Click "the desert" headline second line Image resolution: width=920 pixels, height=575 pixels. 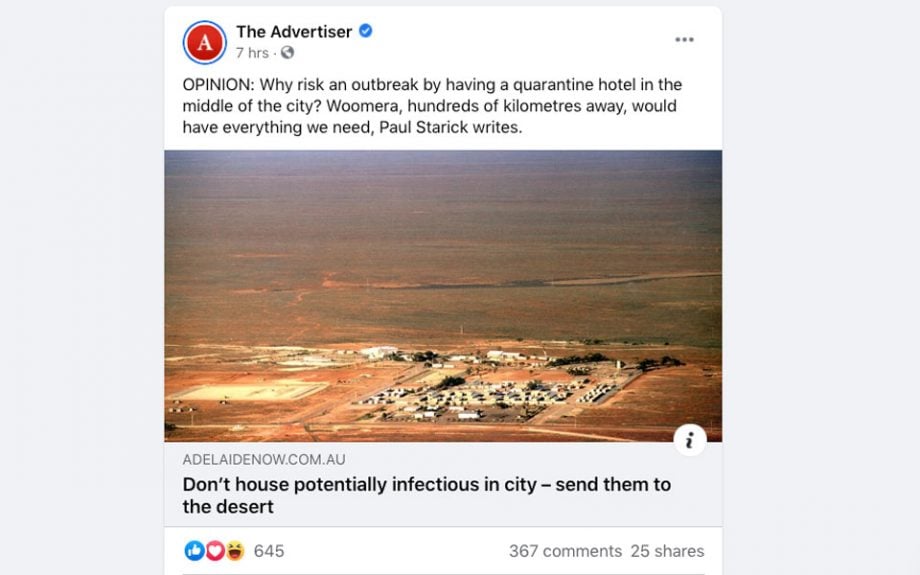228,506
